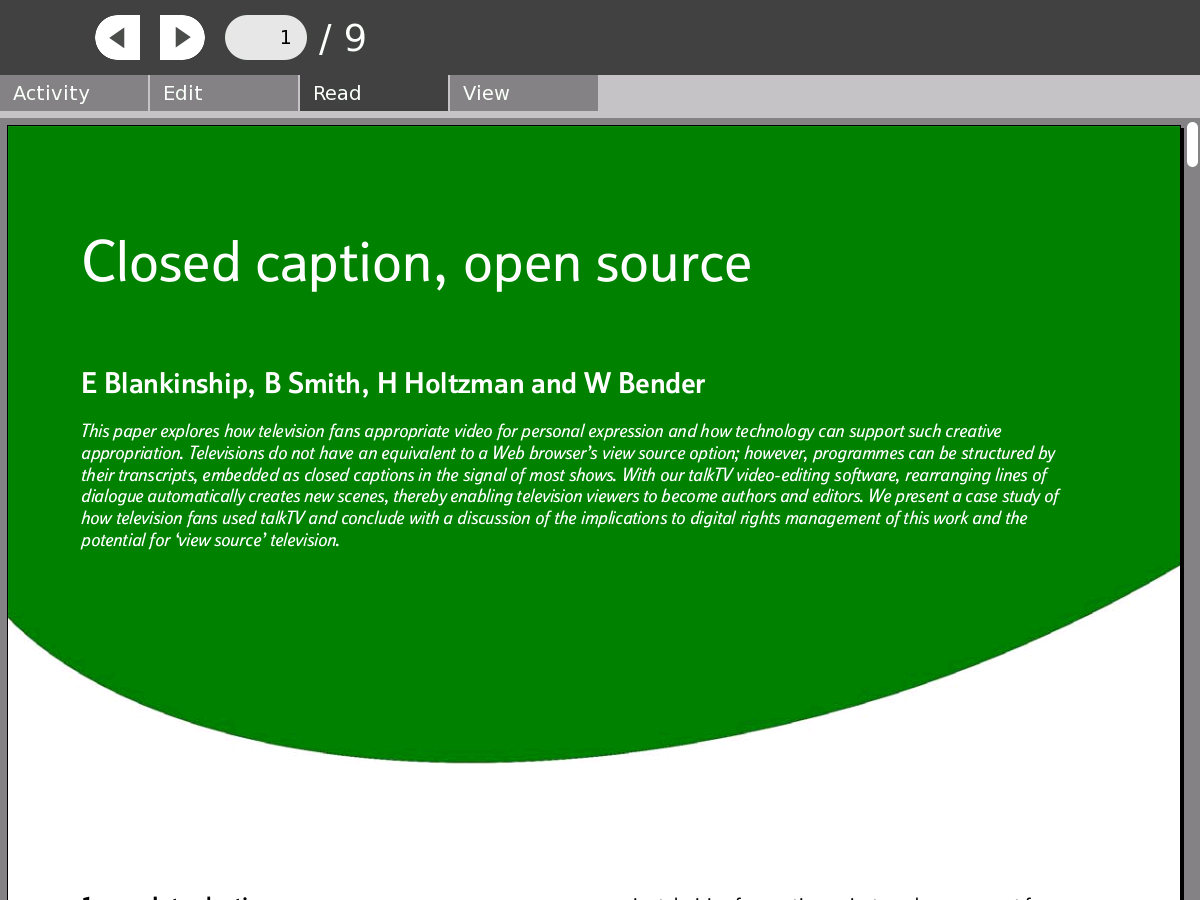
Task: Click the vertical scrollbar handle at top right
Action: (1192, 144)
